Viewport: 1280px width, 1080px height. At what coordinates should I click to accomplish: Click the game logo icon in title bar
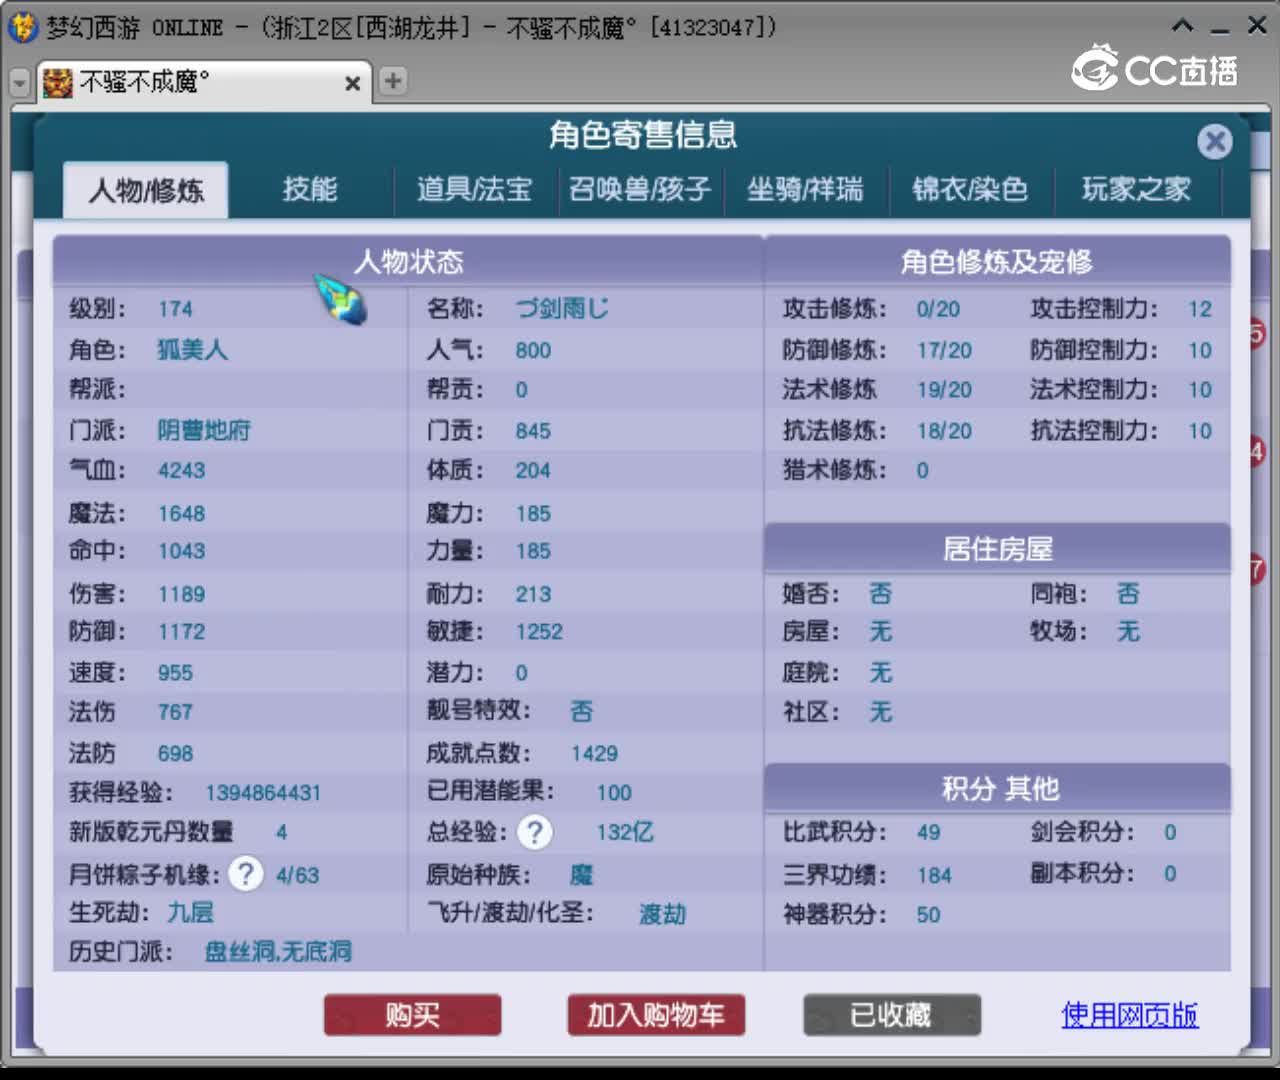[x=23, y=27]
